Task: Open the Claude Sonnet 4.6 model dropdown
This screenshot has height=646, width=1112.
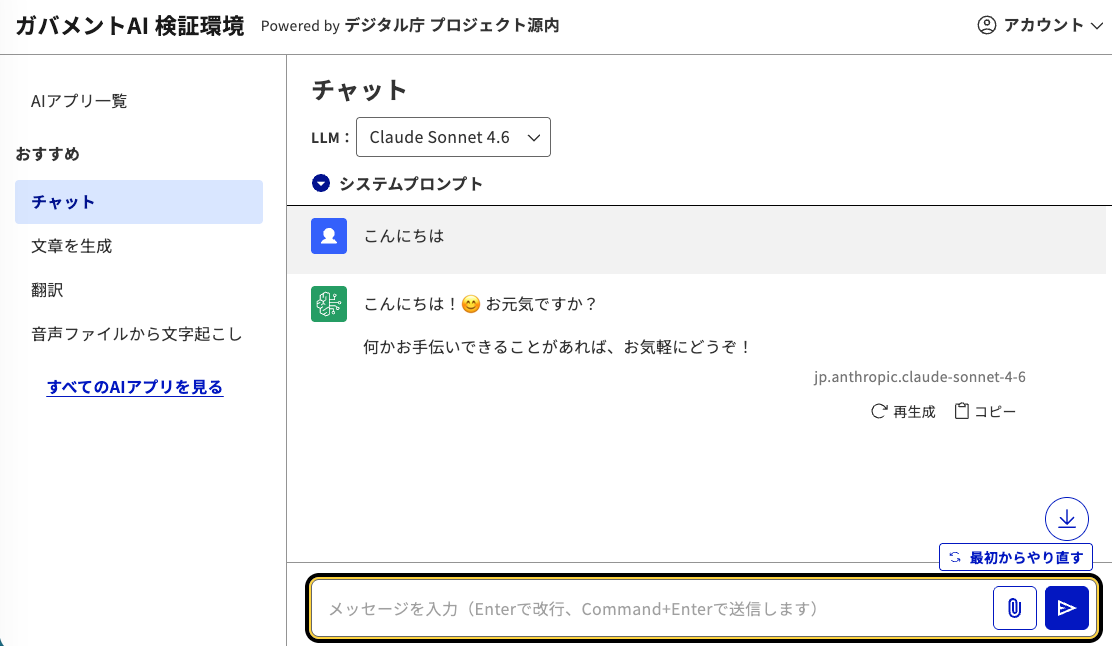Action: click(x=453, y=137)
